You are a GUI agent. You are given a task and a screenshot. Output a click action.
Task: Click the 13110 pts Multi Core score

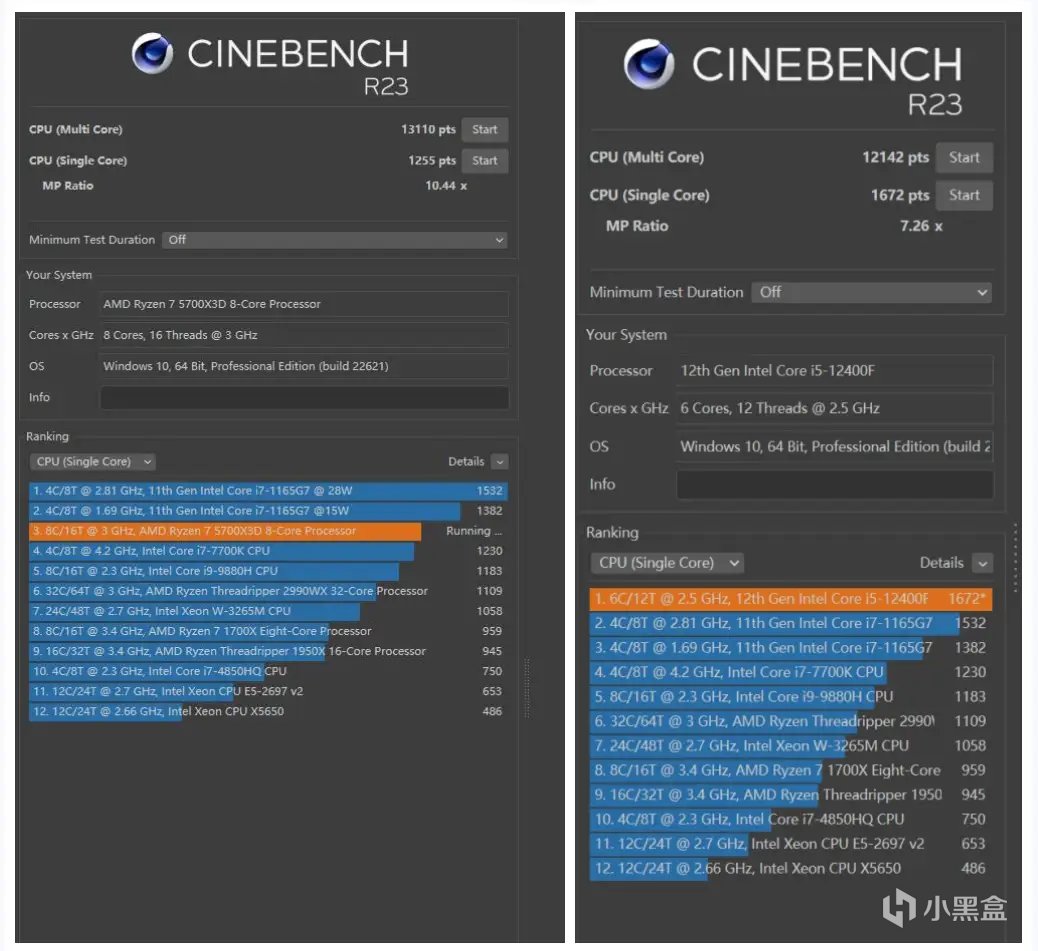(x=428, y=129)
